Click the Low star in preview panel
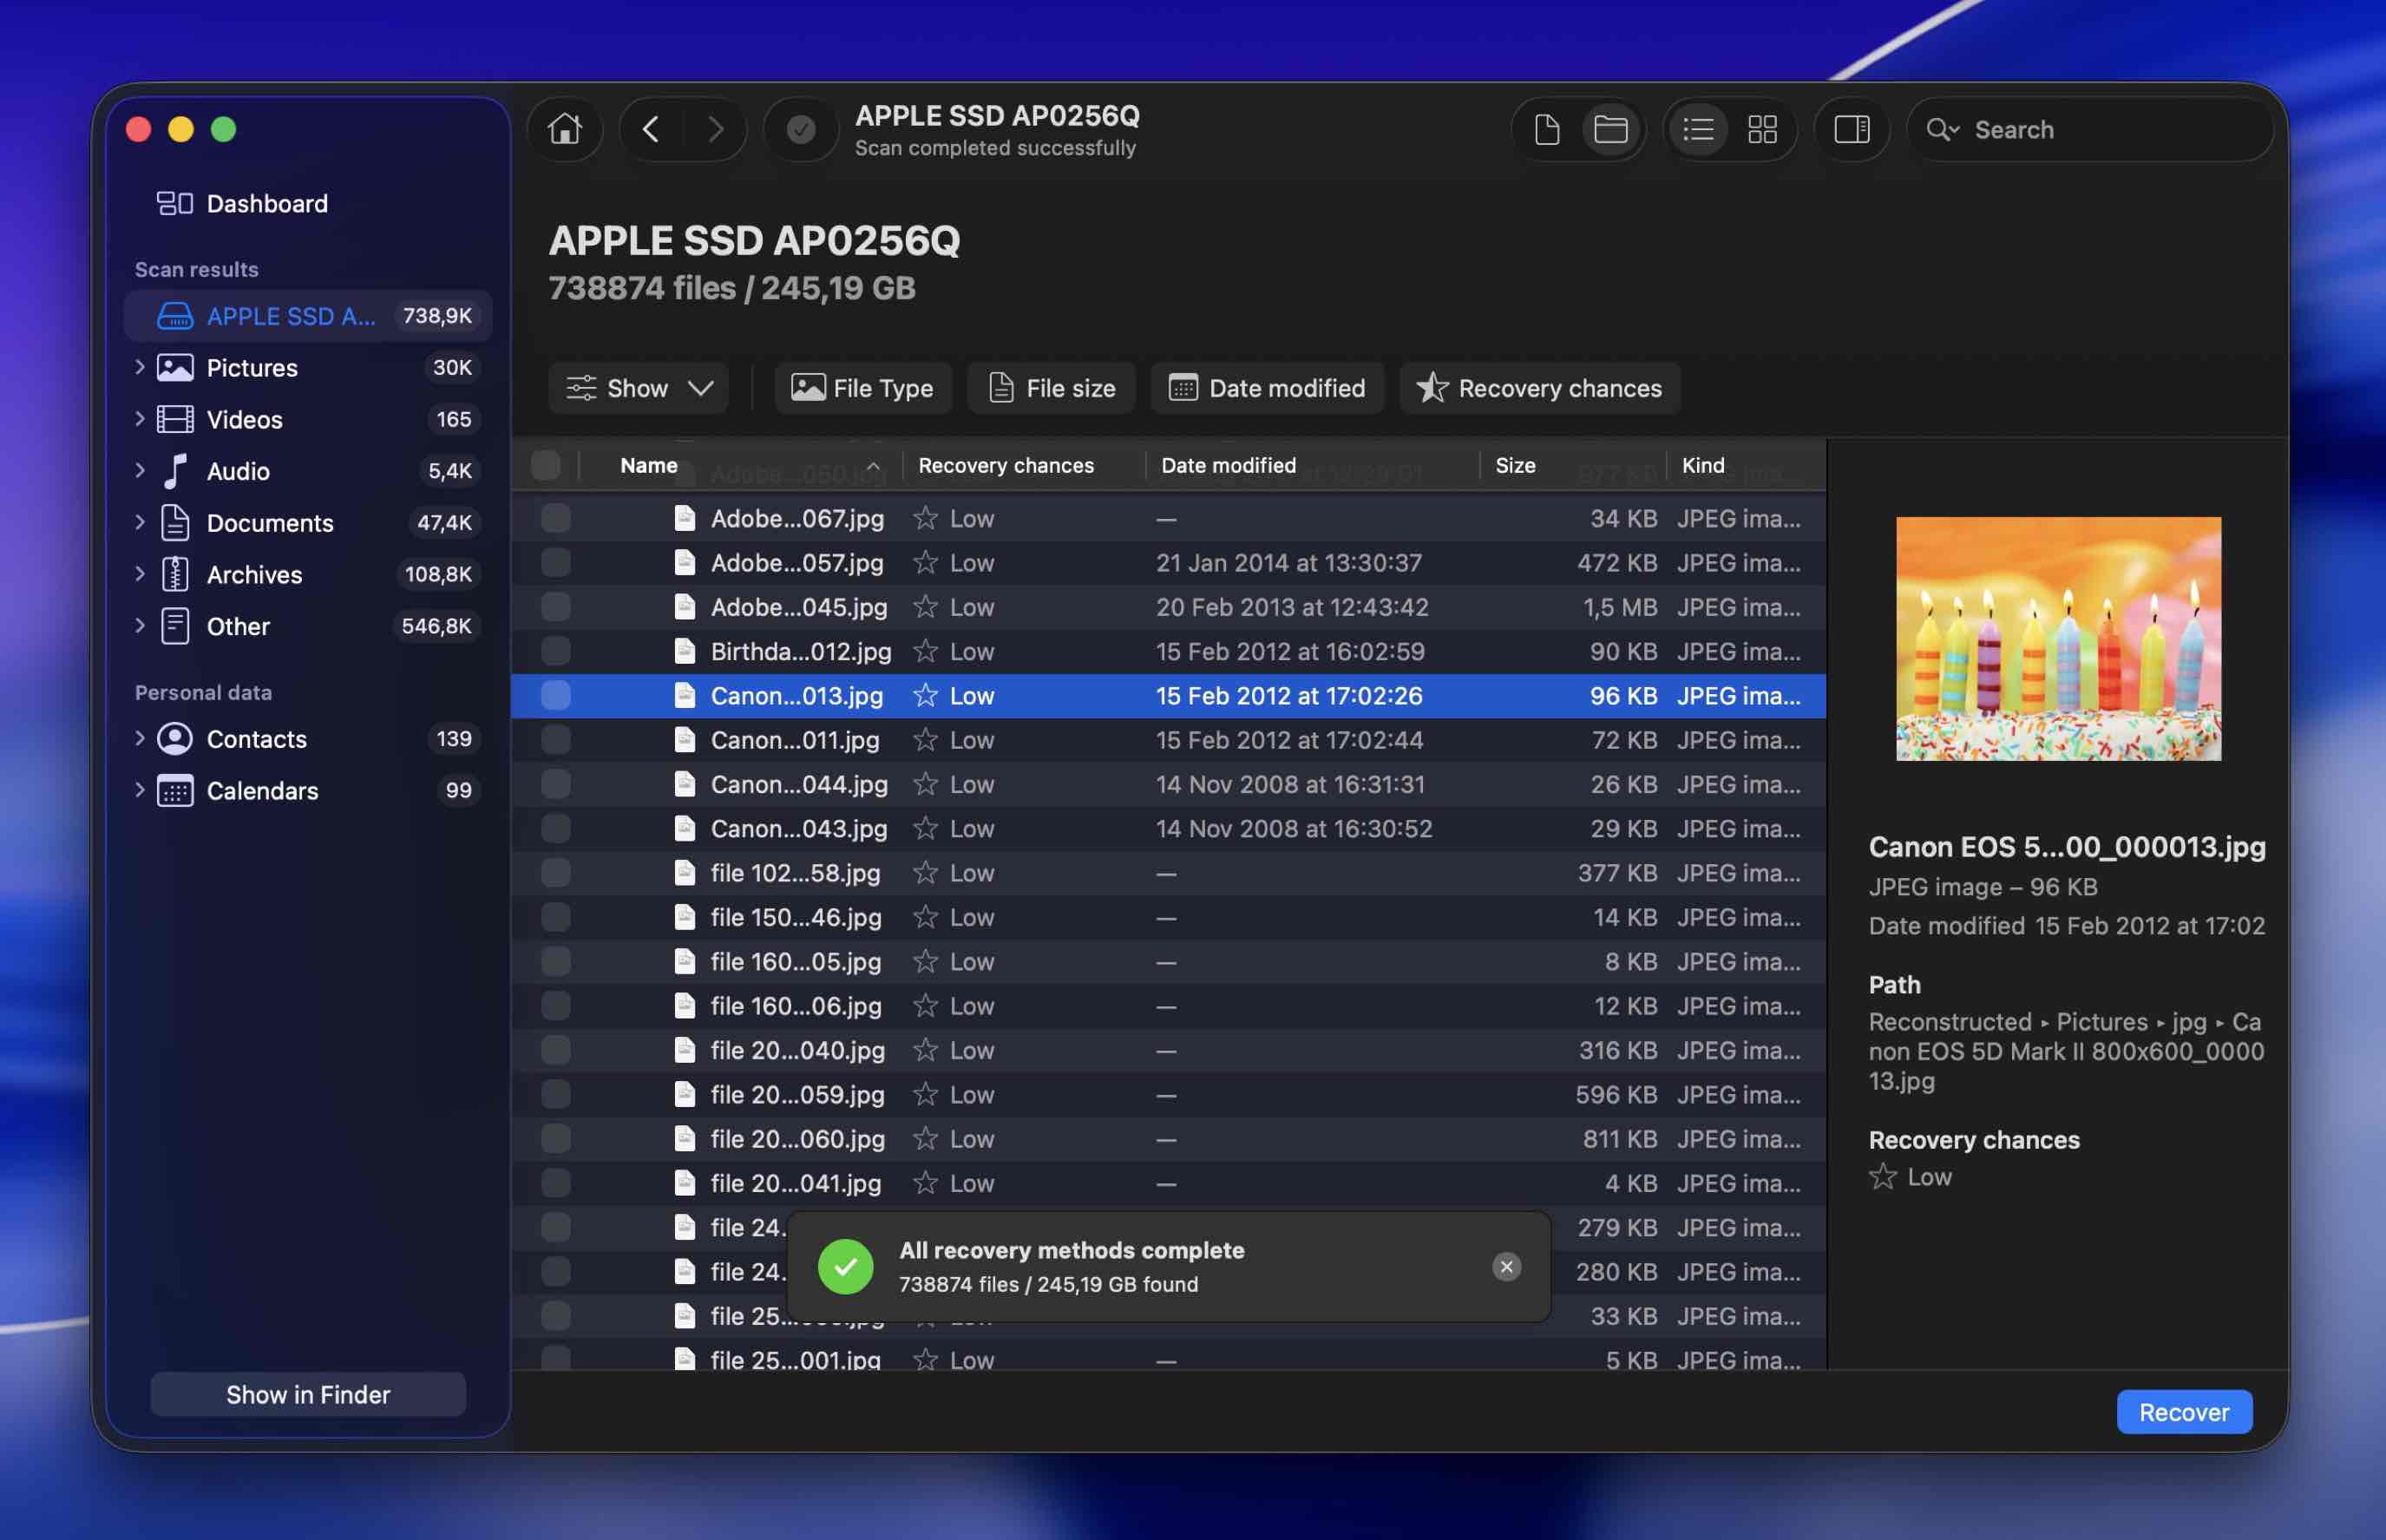 1883,1177
